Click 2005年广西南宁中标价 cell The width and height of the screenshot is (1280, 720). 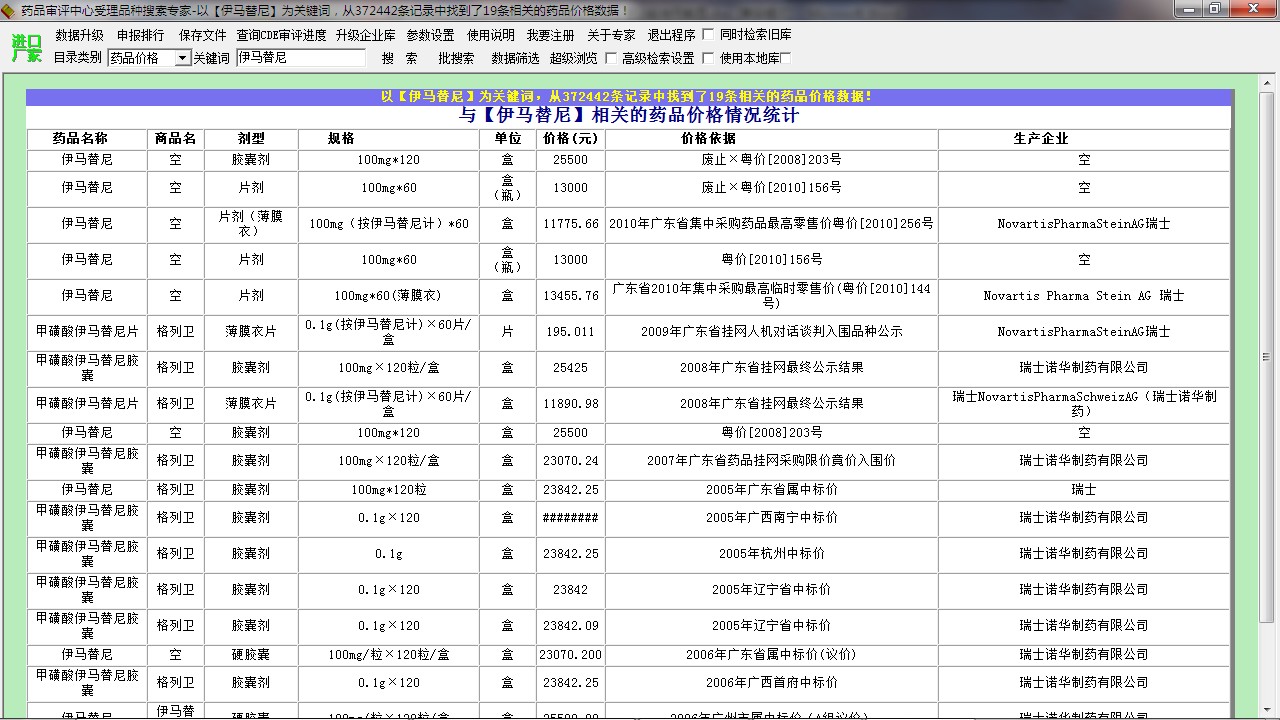click(x=771, y=518)
